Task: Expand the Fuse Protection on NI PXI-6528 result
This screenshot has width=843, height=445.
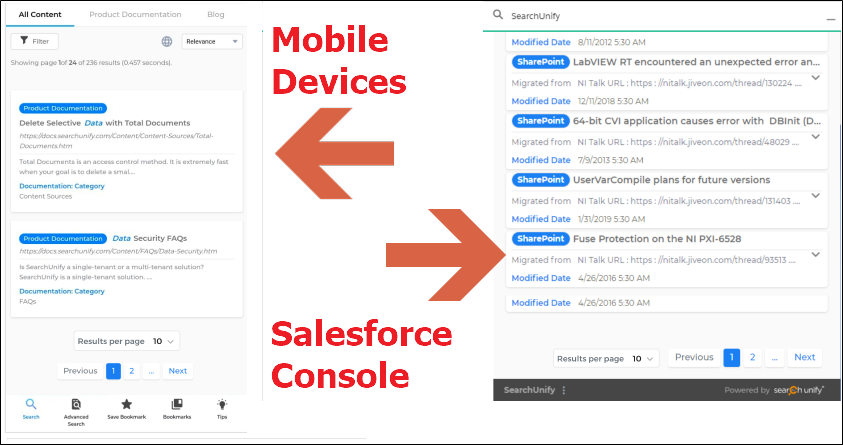Action: click(815, 254)
